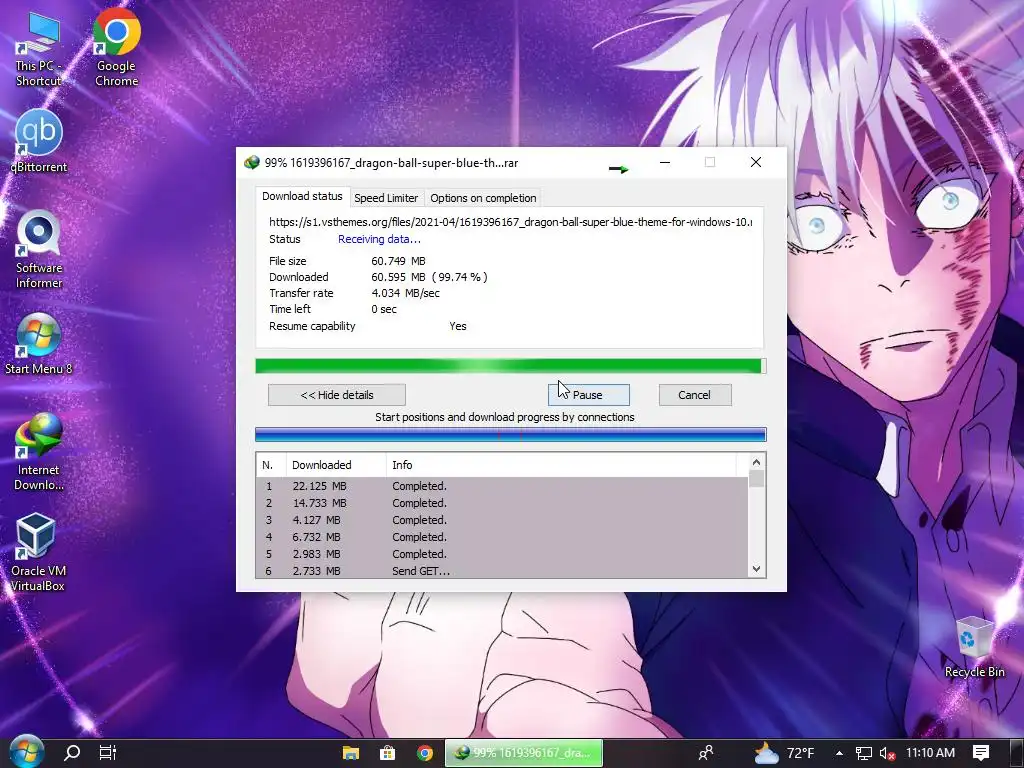Open weather widget showing 72°F

(x=784, y=753)
